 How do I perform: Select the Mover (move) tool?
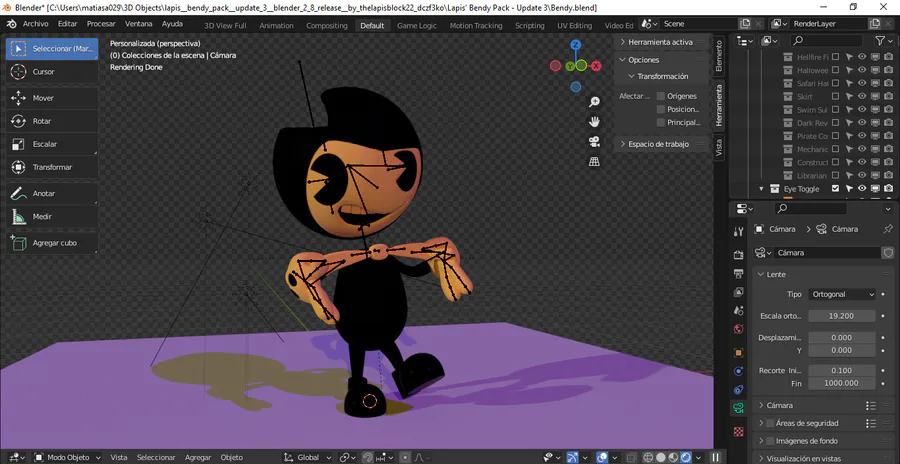click(52, 98)
